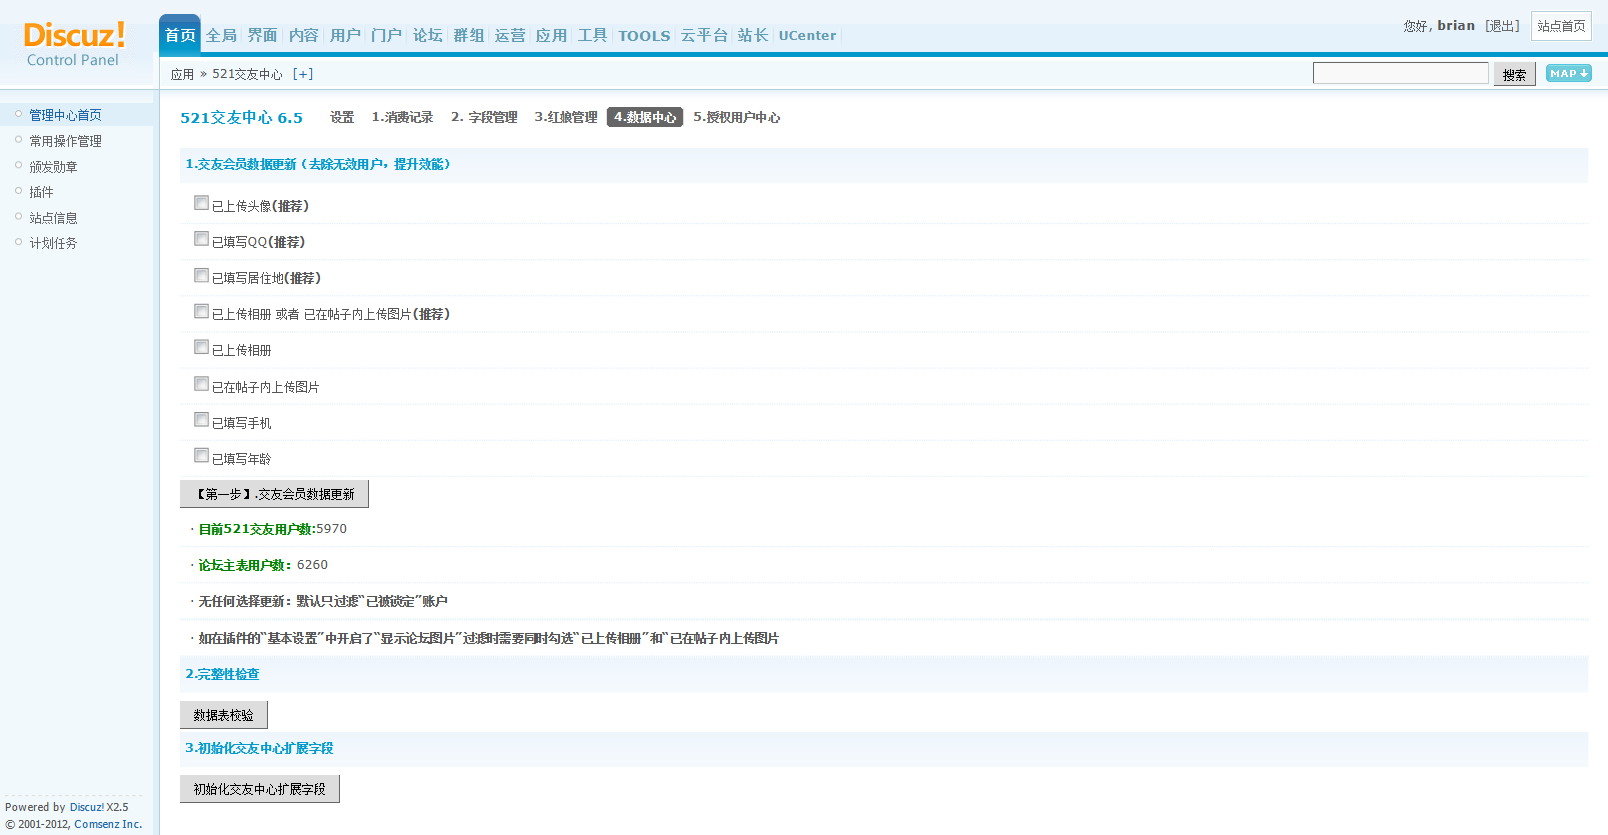Switch to the 5.授权用户中心 tab

tap(737, 117)
